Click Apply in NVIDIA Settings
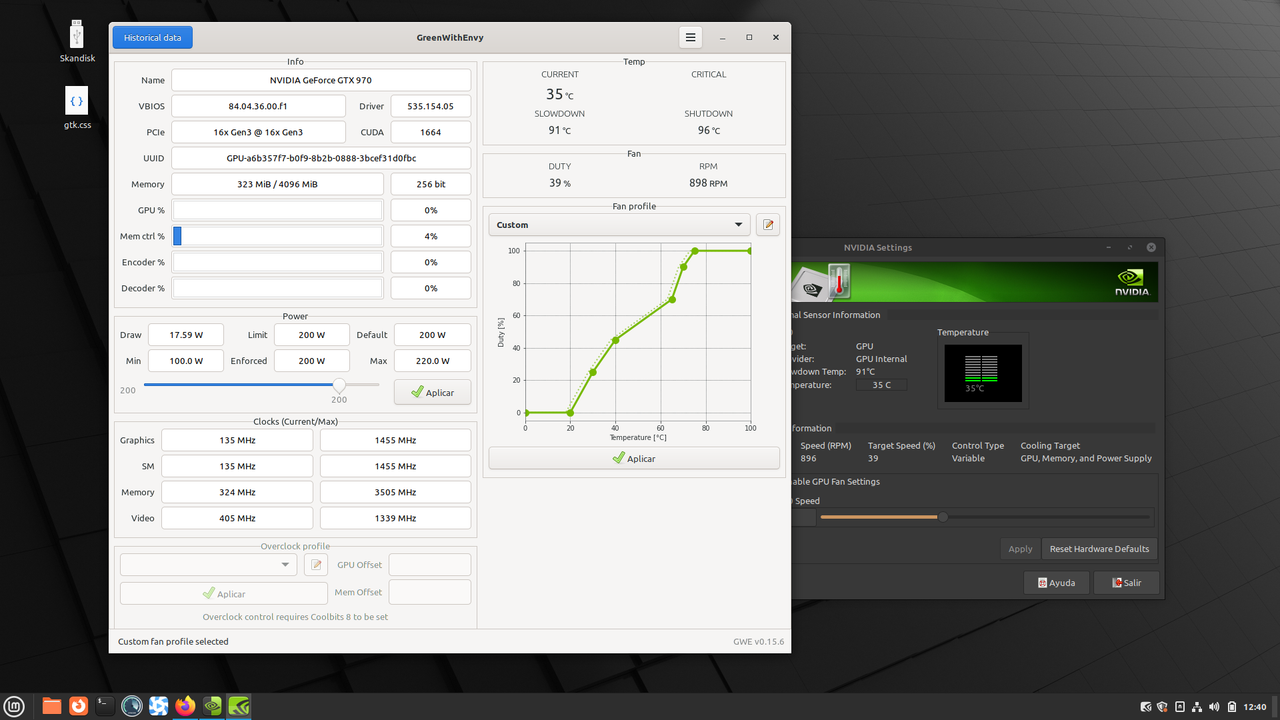 1020,549
